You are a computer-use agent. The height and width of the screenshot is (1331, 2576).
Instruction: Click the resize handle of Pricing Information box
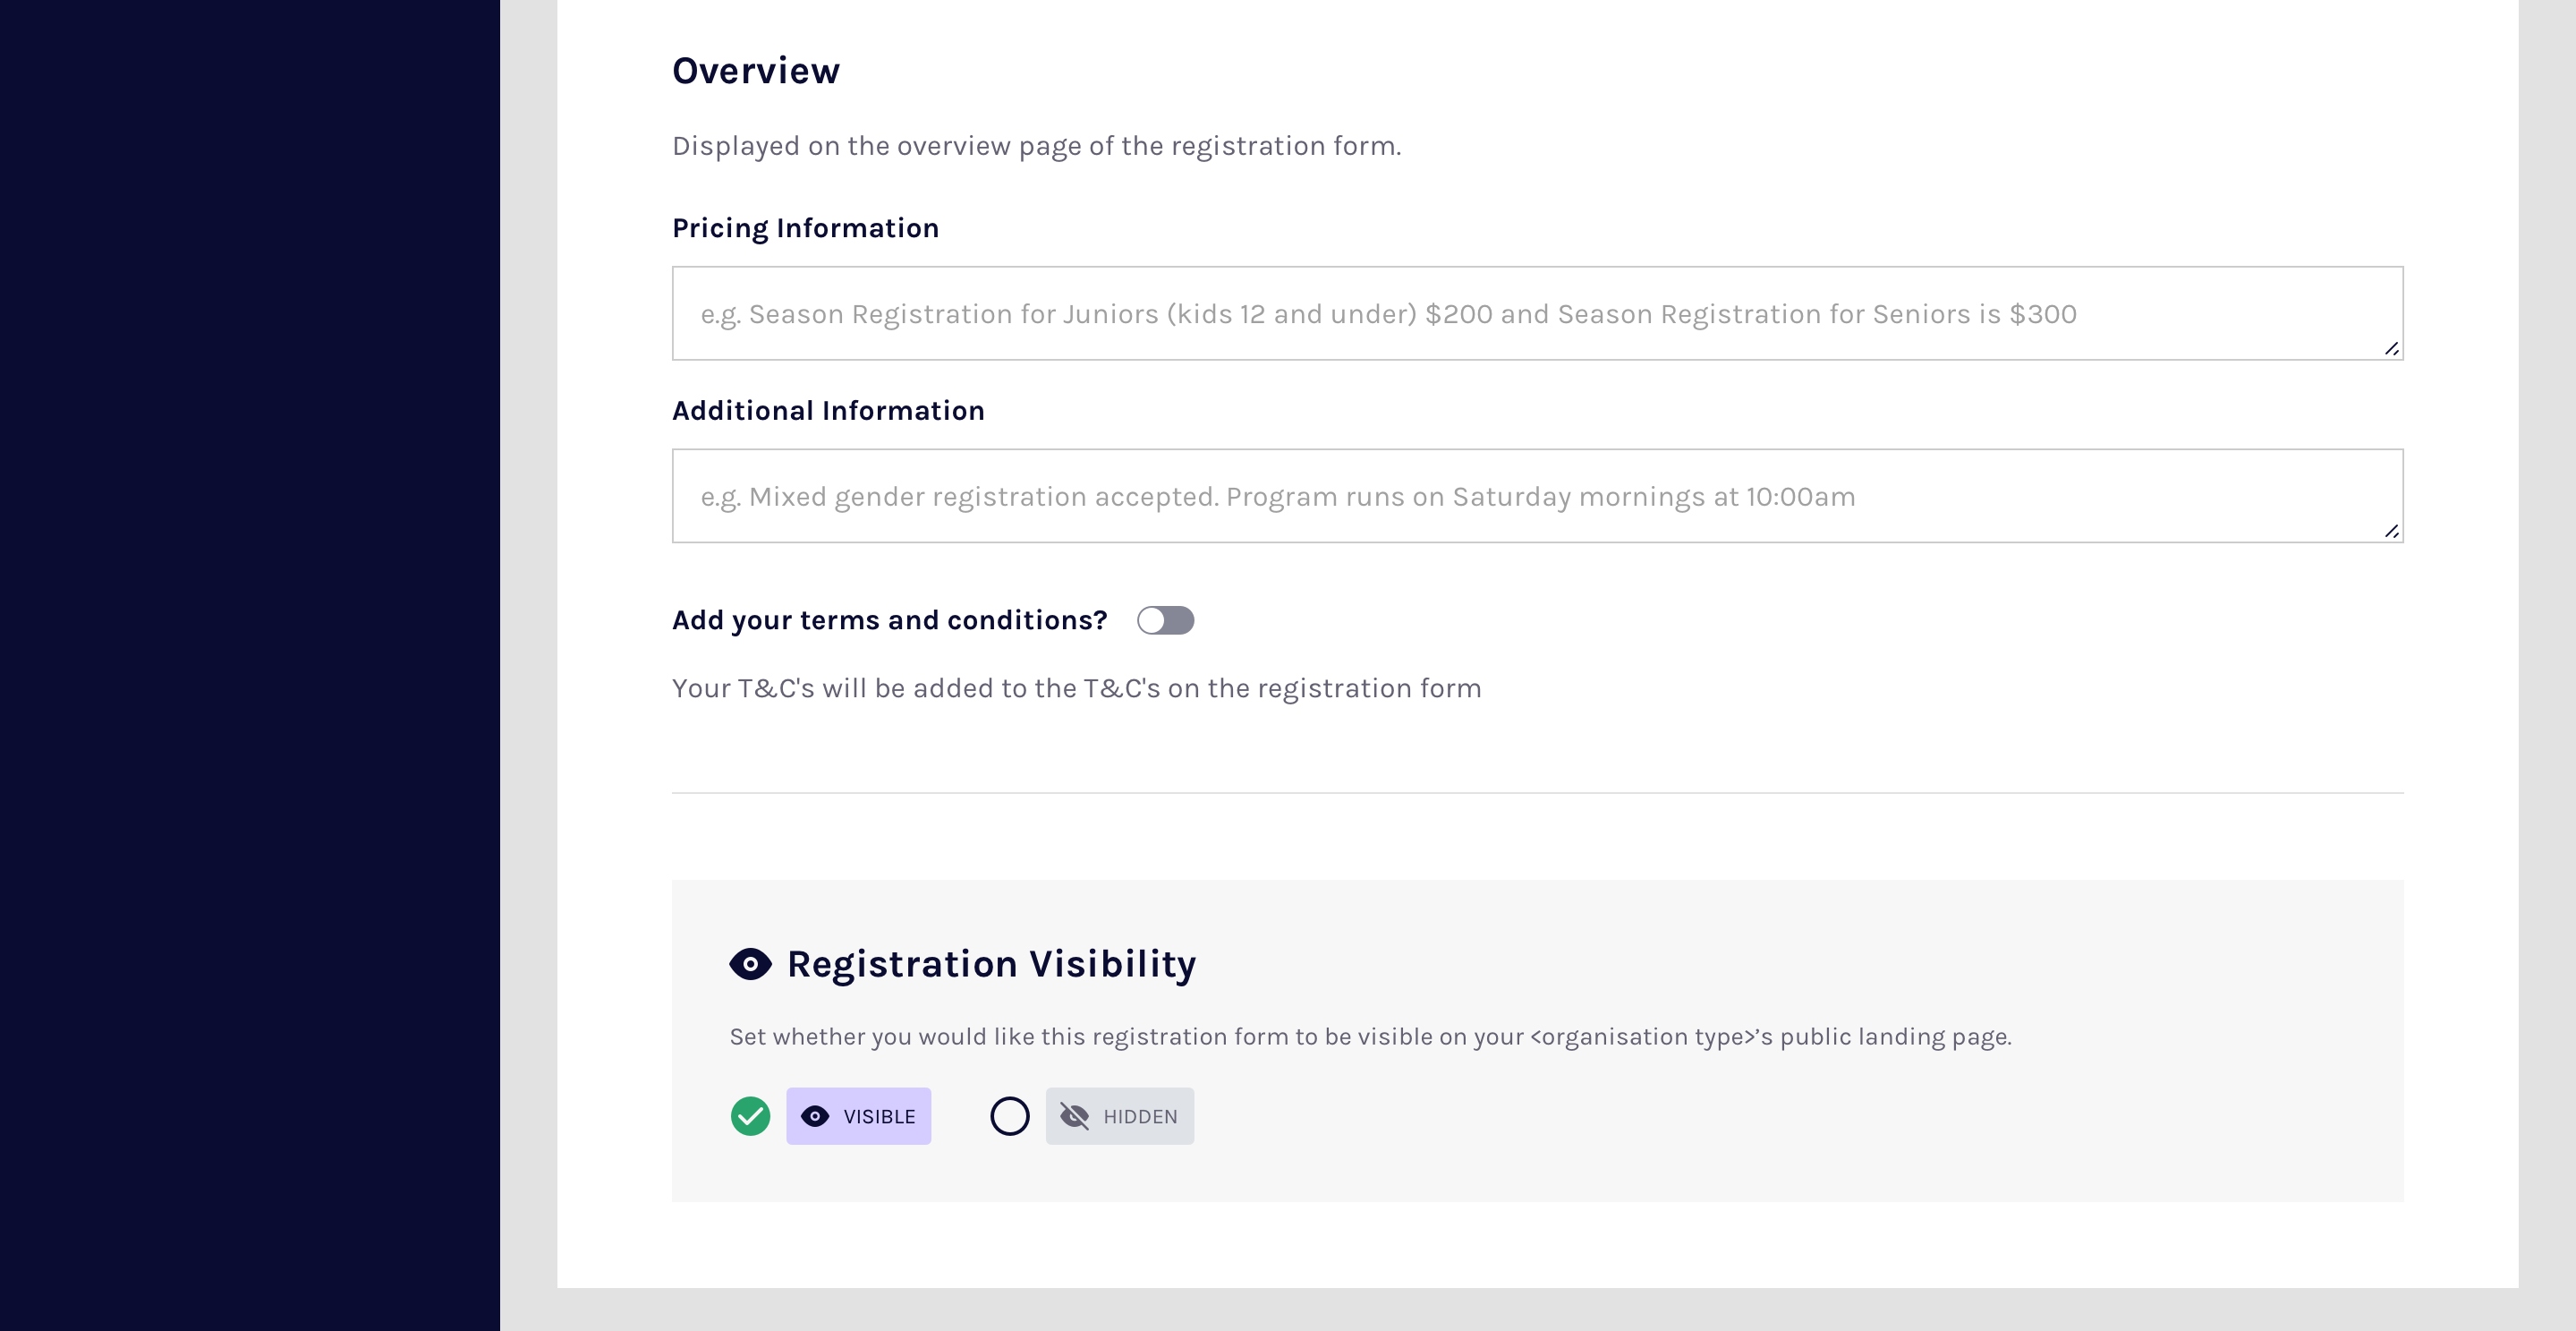coord(2391,348)
